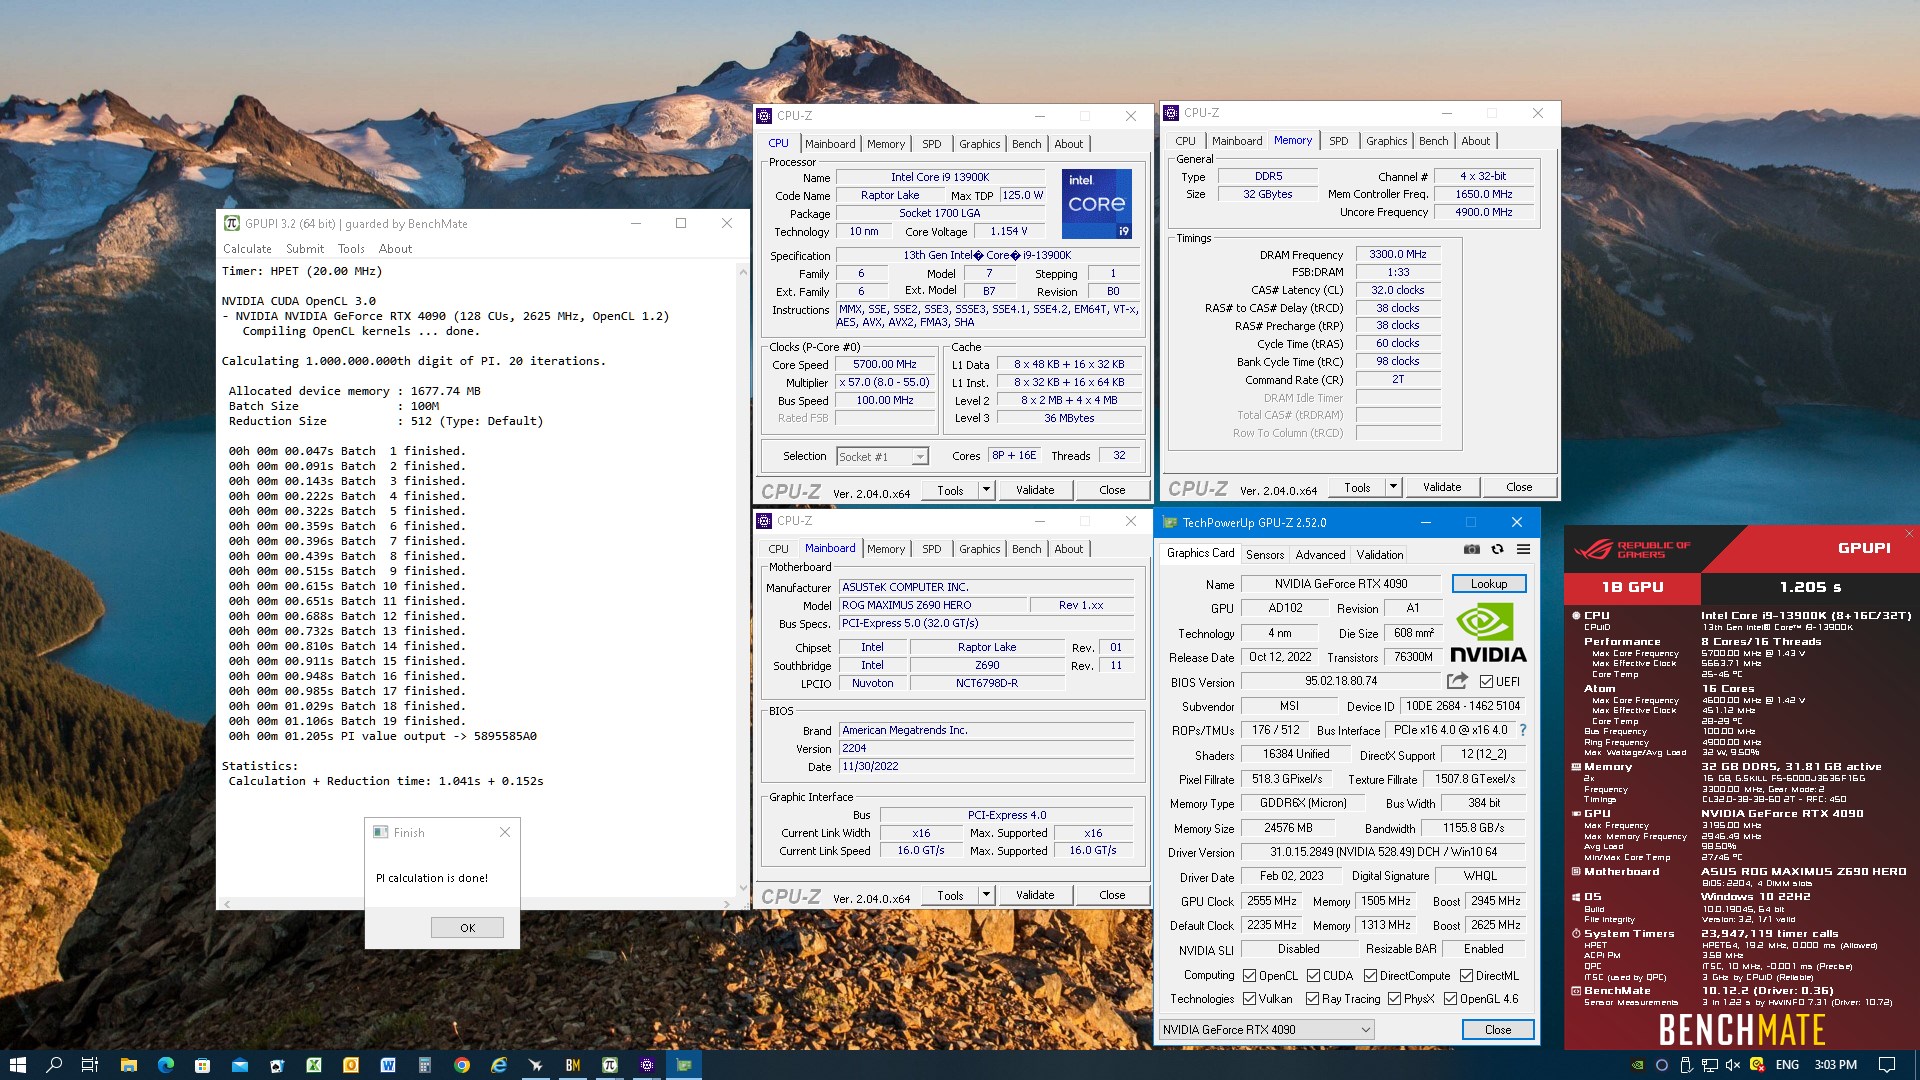
Task: Open Excel from the taskbar
Action: coord(313,1065)
